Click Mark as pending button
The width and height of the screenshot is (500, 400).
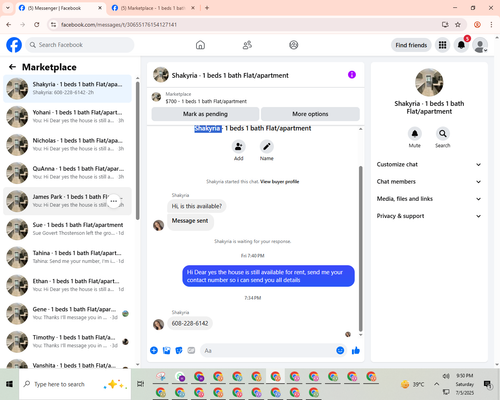pos(205,114)
